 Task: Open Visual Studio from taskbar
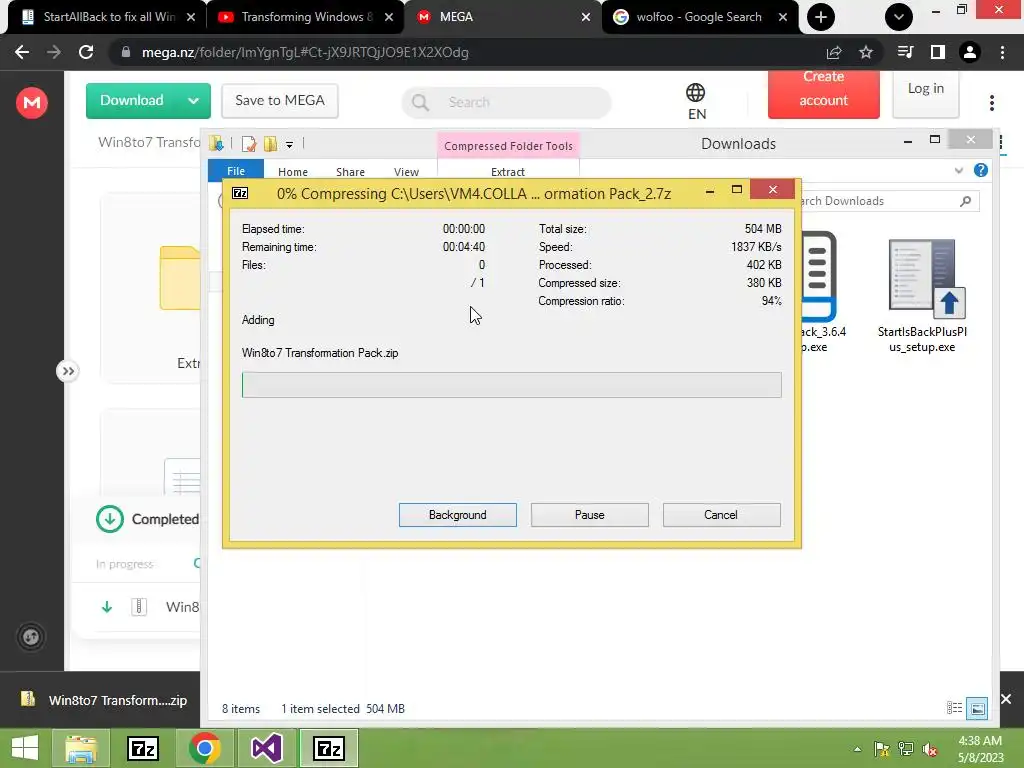pos(266,748)
